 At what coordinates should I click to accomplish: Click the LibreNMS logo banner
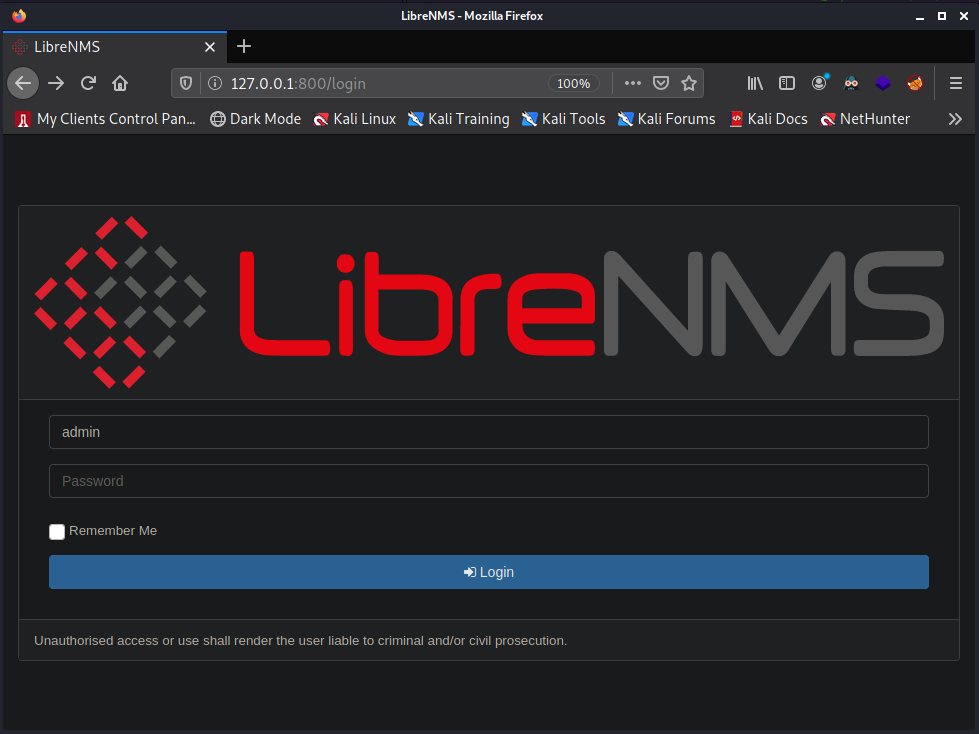coord(489,302)
